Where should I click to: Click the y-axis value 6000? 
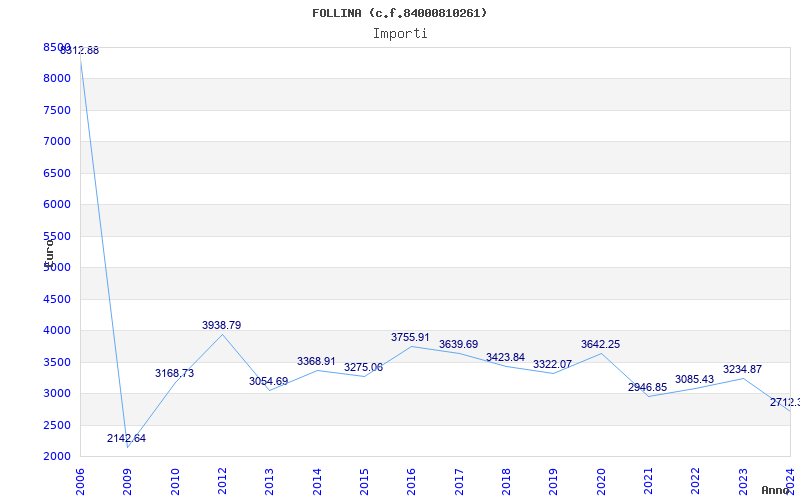pos(57,204)
